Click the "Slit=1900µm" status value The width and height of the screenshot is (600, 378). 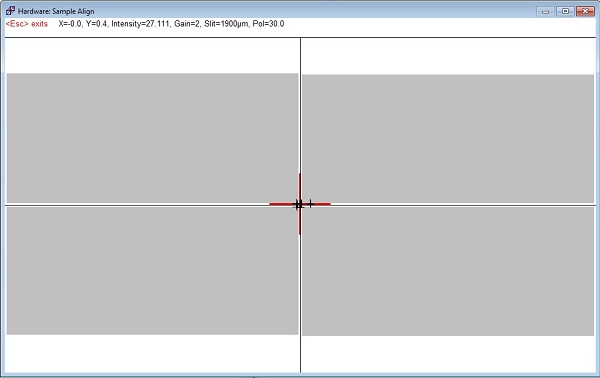tap(226, 24)
